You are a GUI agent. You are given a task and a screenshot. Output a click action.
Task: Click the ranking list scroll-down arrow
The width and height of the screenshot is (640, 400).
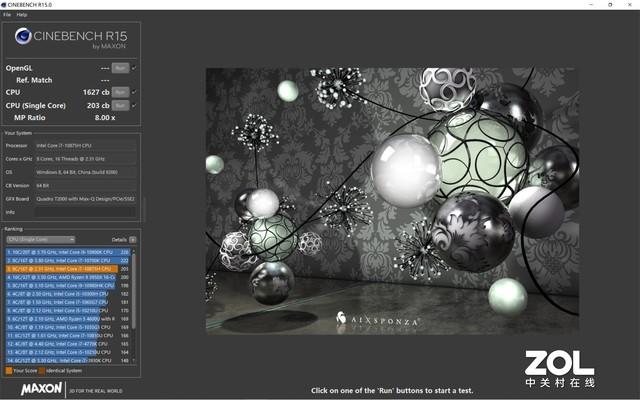click(133, 361)
